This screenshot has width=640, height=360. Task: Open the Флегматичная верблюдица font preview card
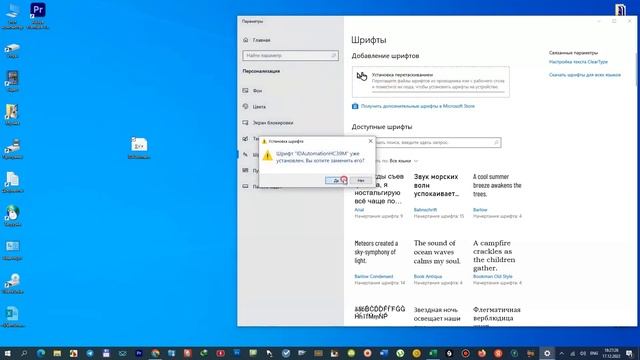click(498, 315)
